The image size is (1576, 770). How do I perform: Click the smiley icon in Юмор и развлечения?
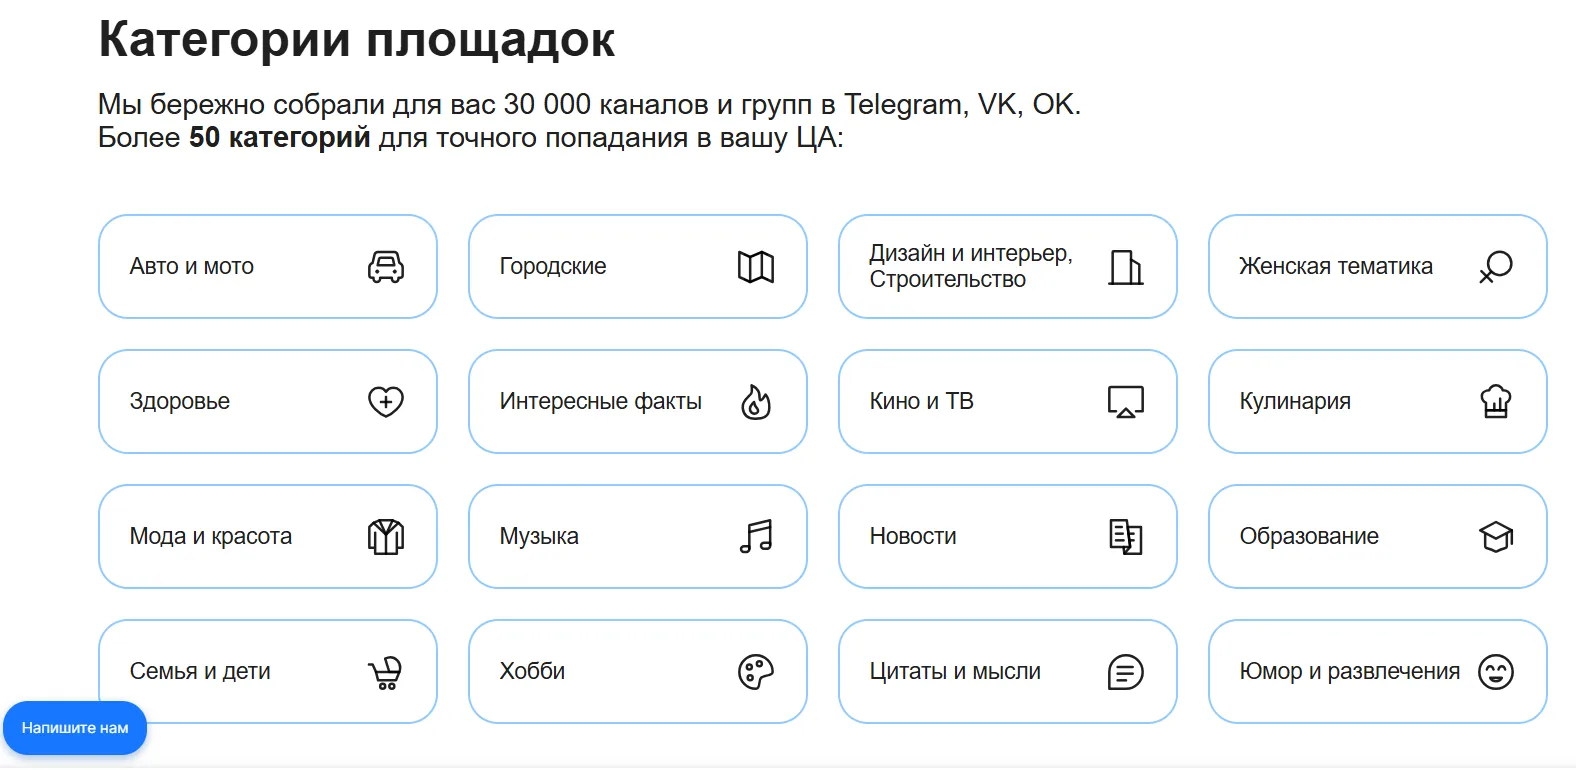pos(1496,672)
